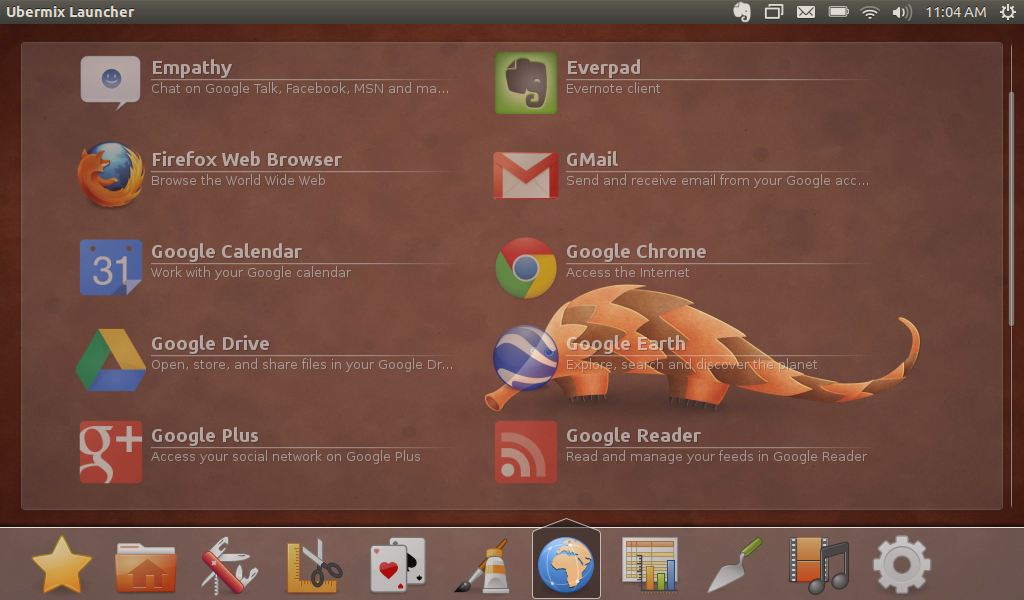
Task: Click the GMail title text
Action: click(x=592, y=159)
